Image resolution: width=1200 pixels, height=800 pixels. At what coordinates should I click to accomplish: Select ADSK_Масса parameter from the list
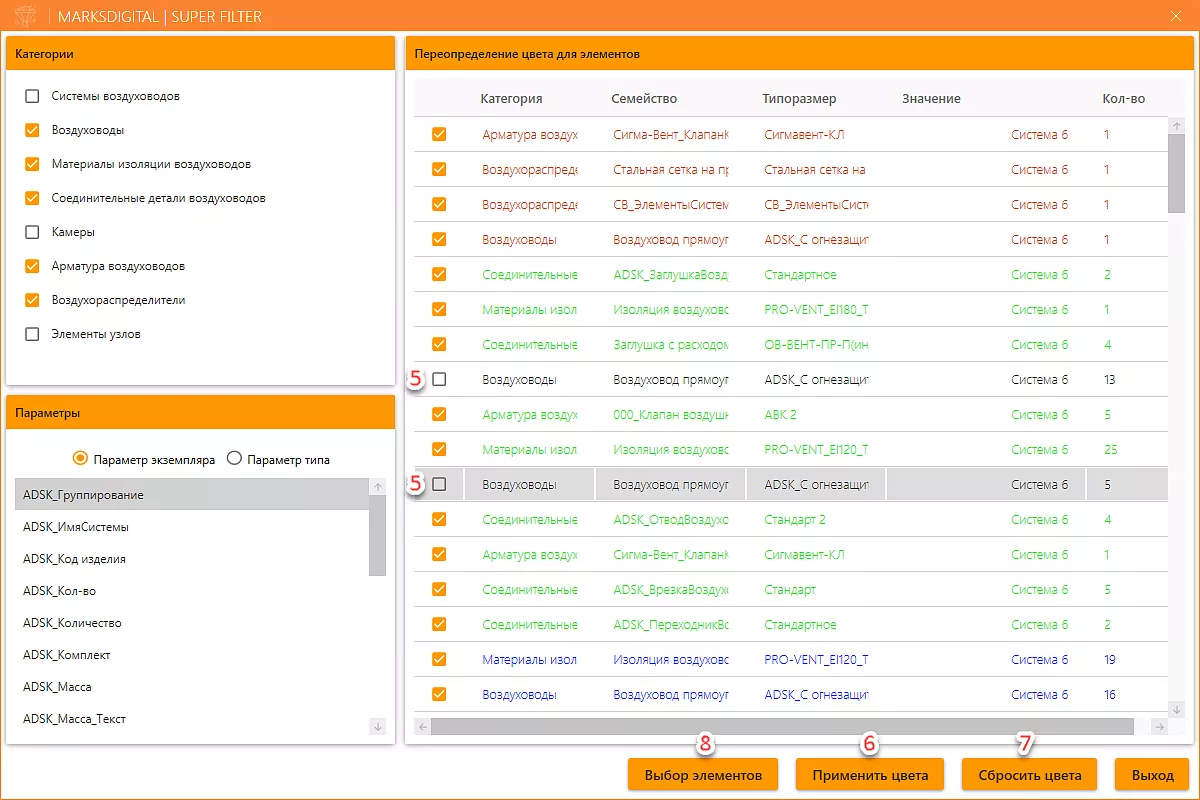pyautogui.click(x=57, y=687)
